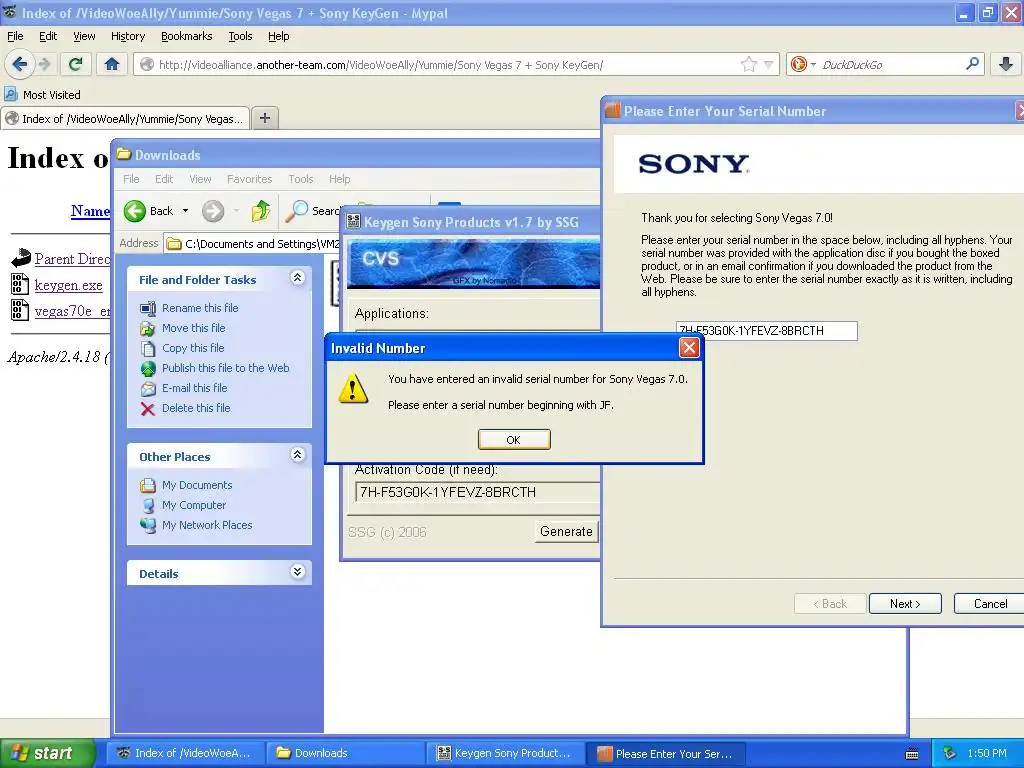Open the Most Visited bookmarks folder
Viewport: 1024px width, 768px height.
click(43, 95)
